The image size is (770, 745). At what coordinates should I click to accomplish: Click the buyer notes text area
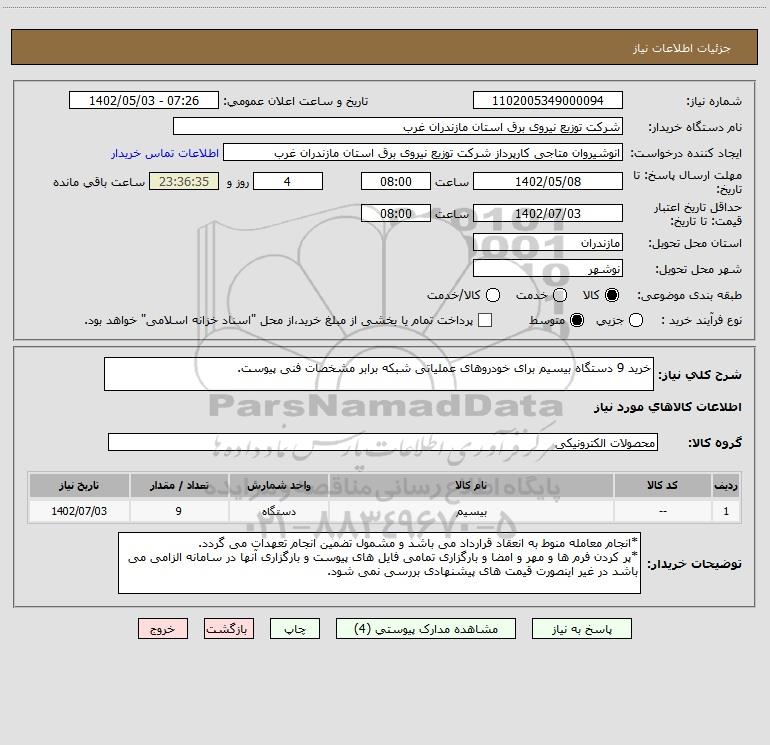(380, 563)
